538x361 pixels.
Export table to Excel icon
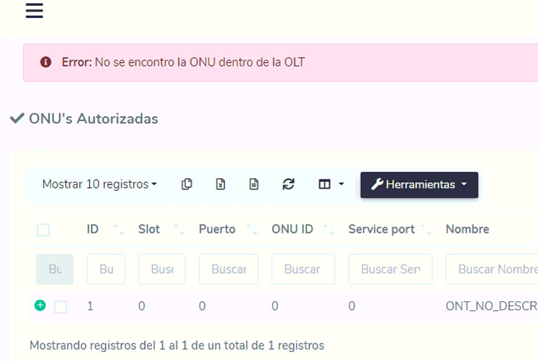[x=220, y=184]
